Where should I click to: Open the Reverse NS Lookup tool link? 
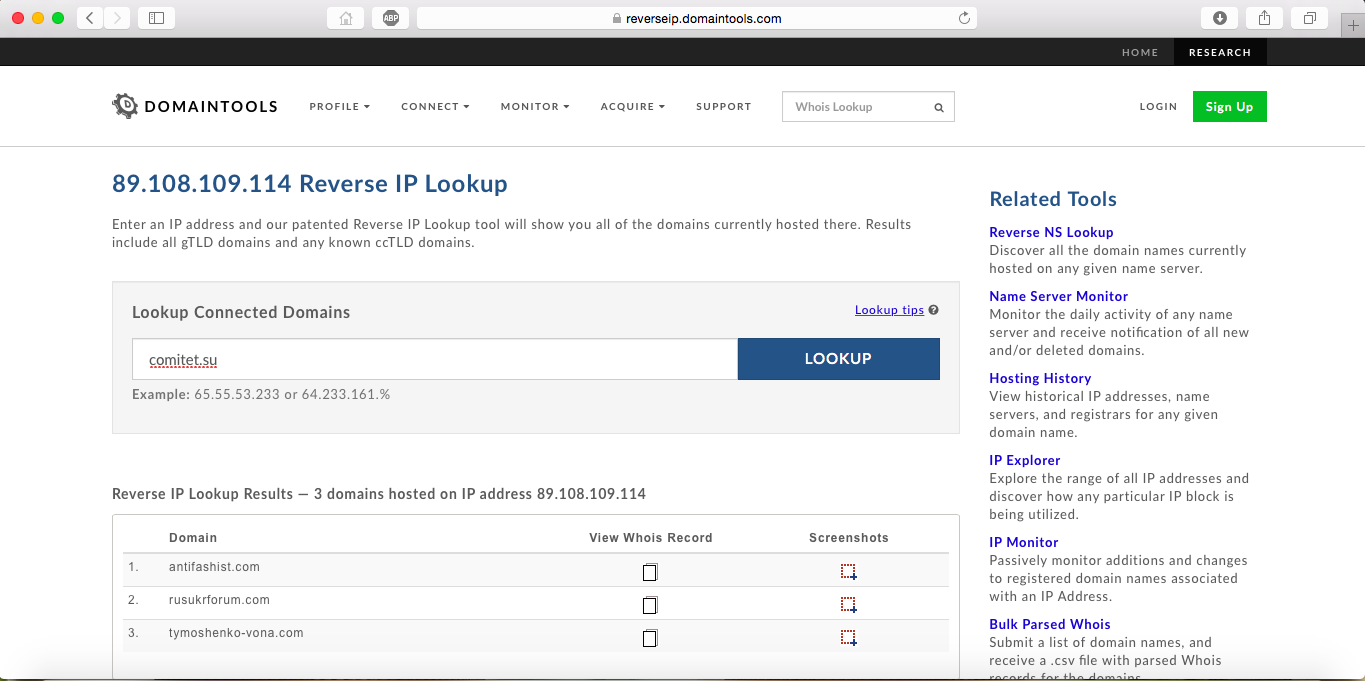[x=1051, y=232]
